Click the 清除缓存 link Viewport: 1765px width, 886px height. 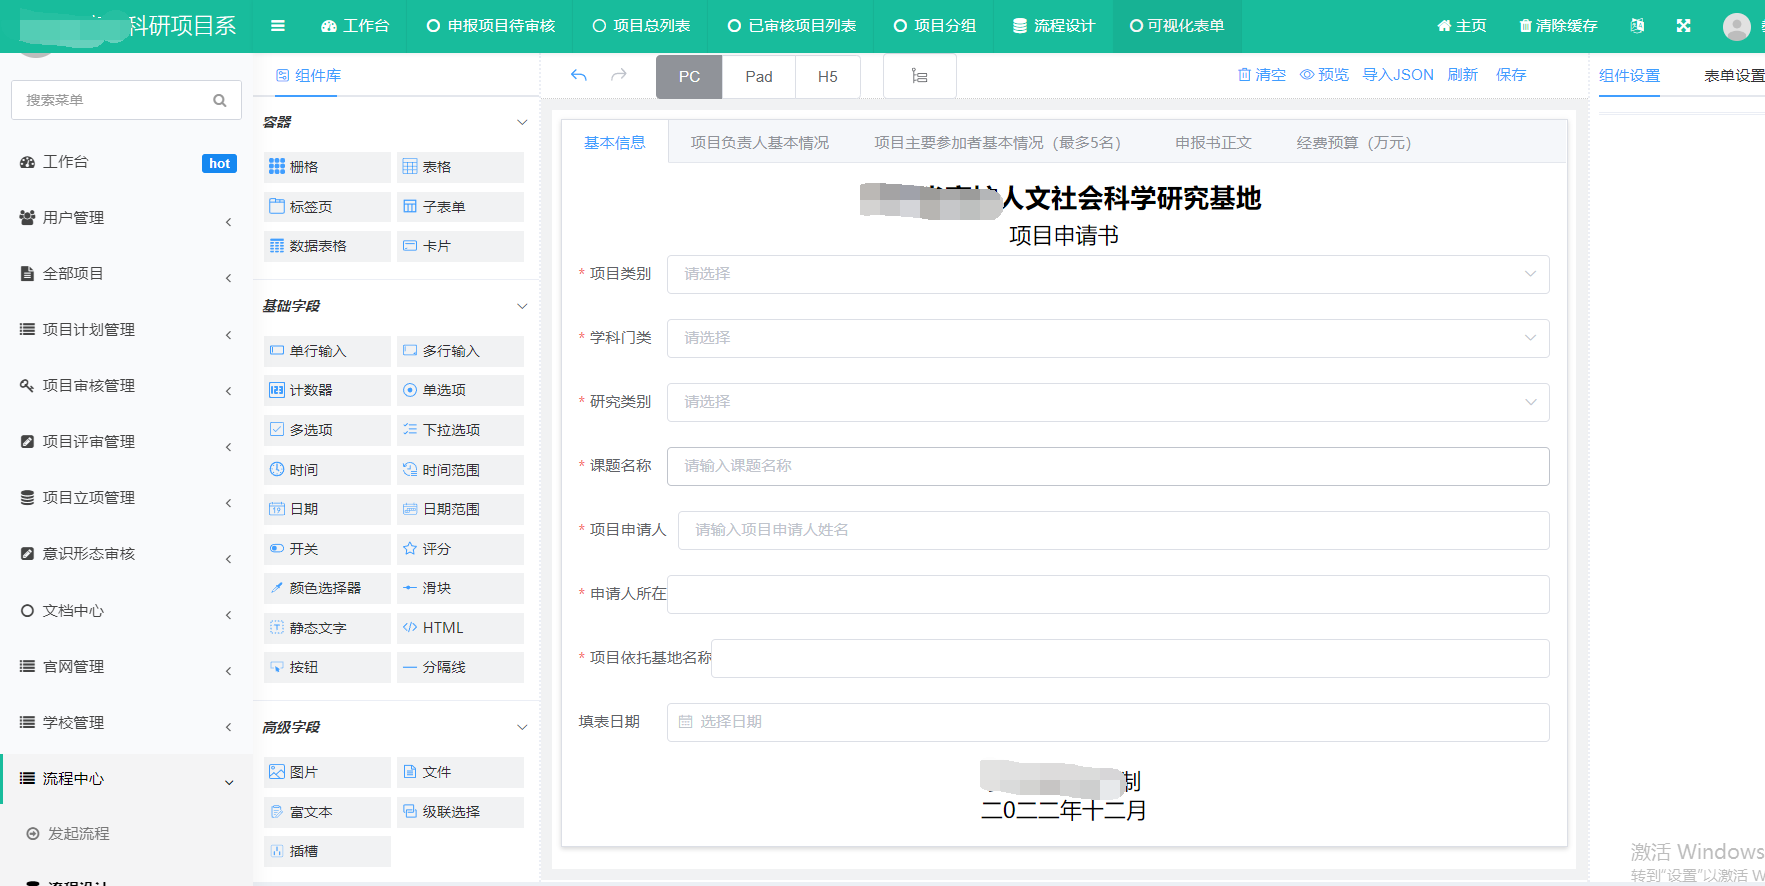click(x=1558, y=26)
